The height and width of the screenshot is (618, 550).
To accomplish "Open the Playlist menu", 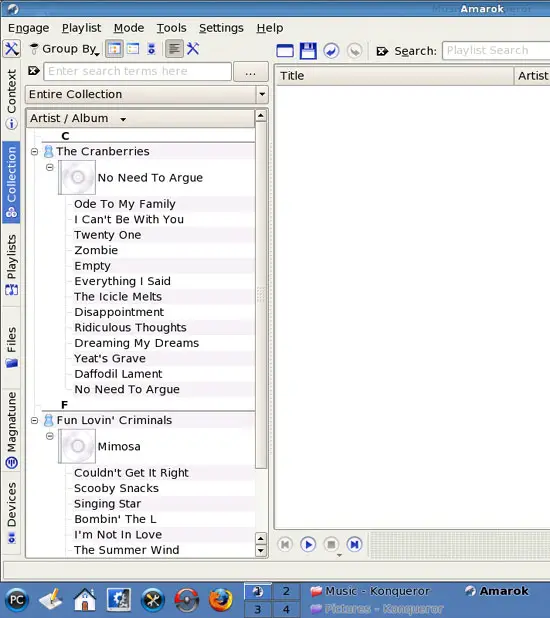I will (x=82, y=28).
